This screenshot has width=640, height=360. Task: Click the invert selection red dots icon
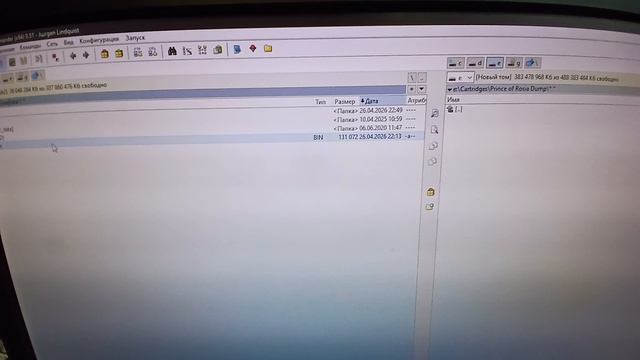pyautogui.click(x=56, y=57)
